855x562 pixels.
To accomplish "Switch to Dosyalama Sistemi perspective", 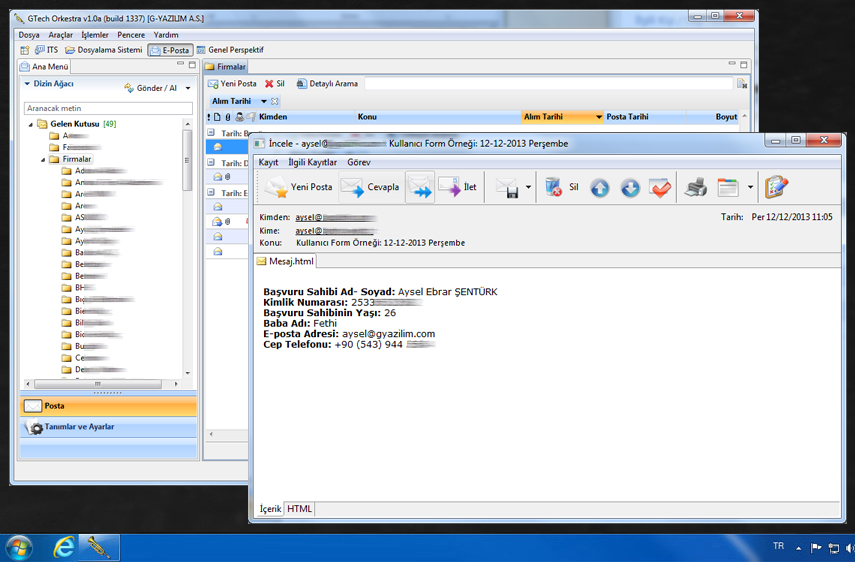I will [104, 50].
